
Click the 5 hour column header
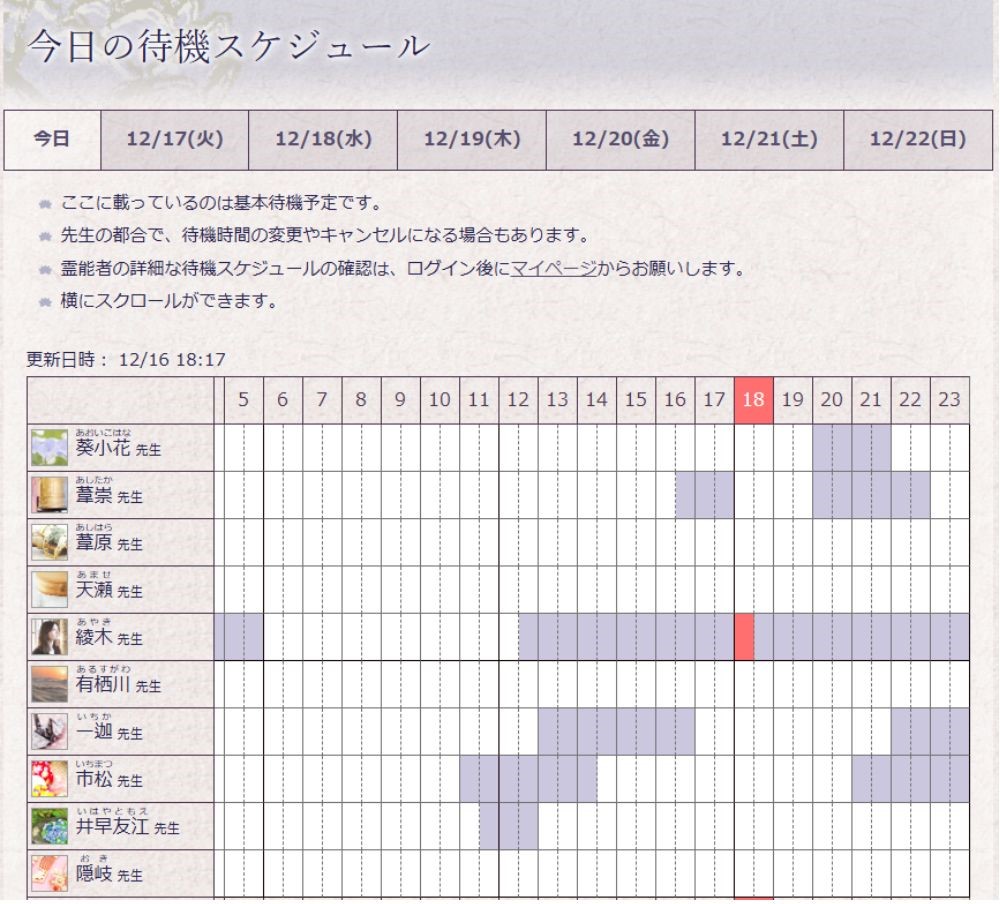pyautogui.click(x=244, y=400)
